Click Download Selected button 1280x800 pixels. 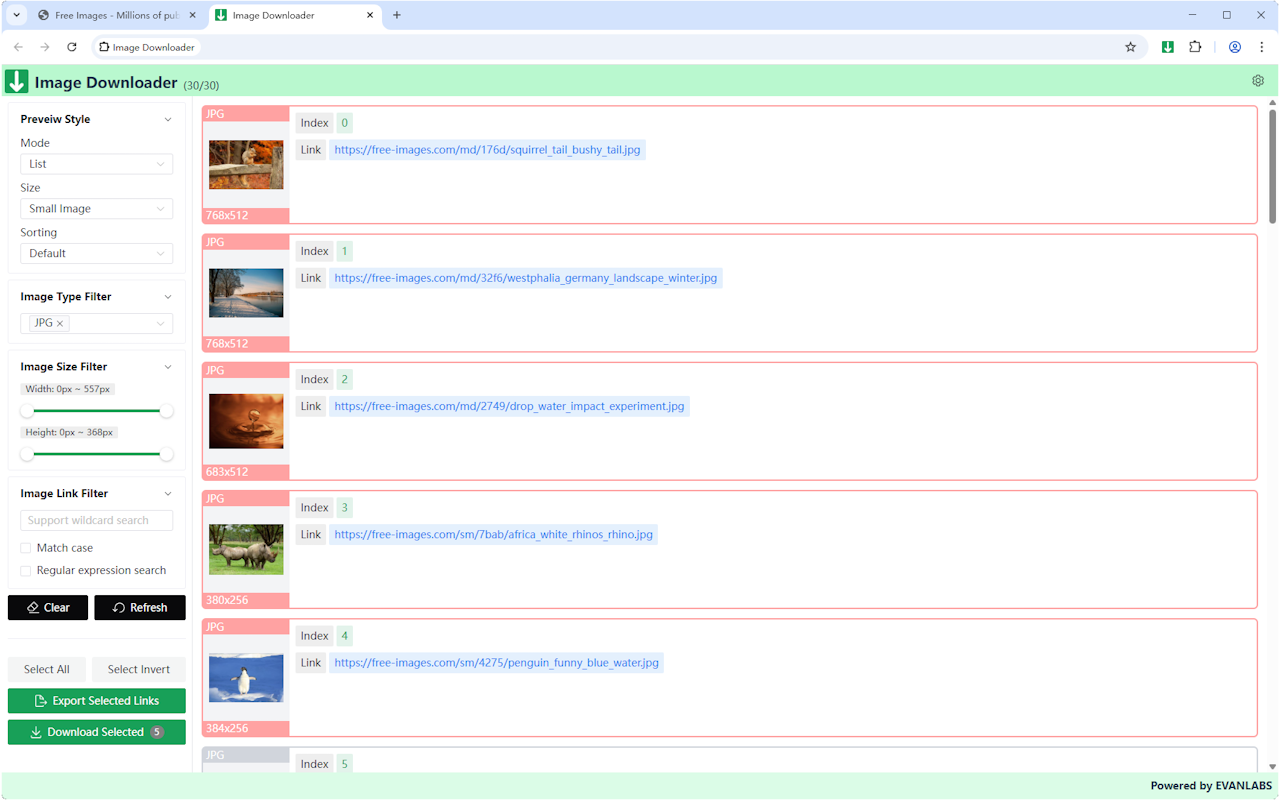(97, 732)
